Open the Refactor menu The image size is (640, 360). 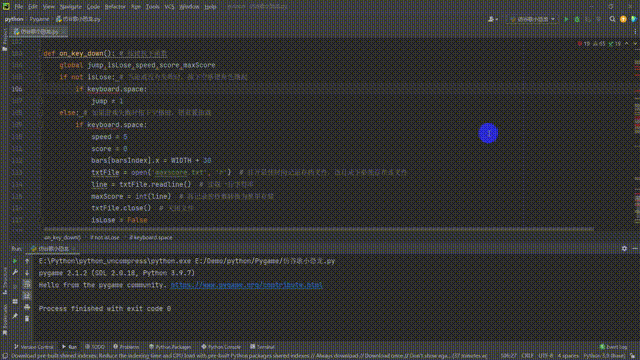click(115, 7)
